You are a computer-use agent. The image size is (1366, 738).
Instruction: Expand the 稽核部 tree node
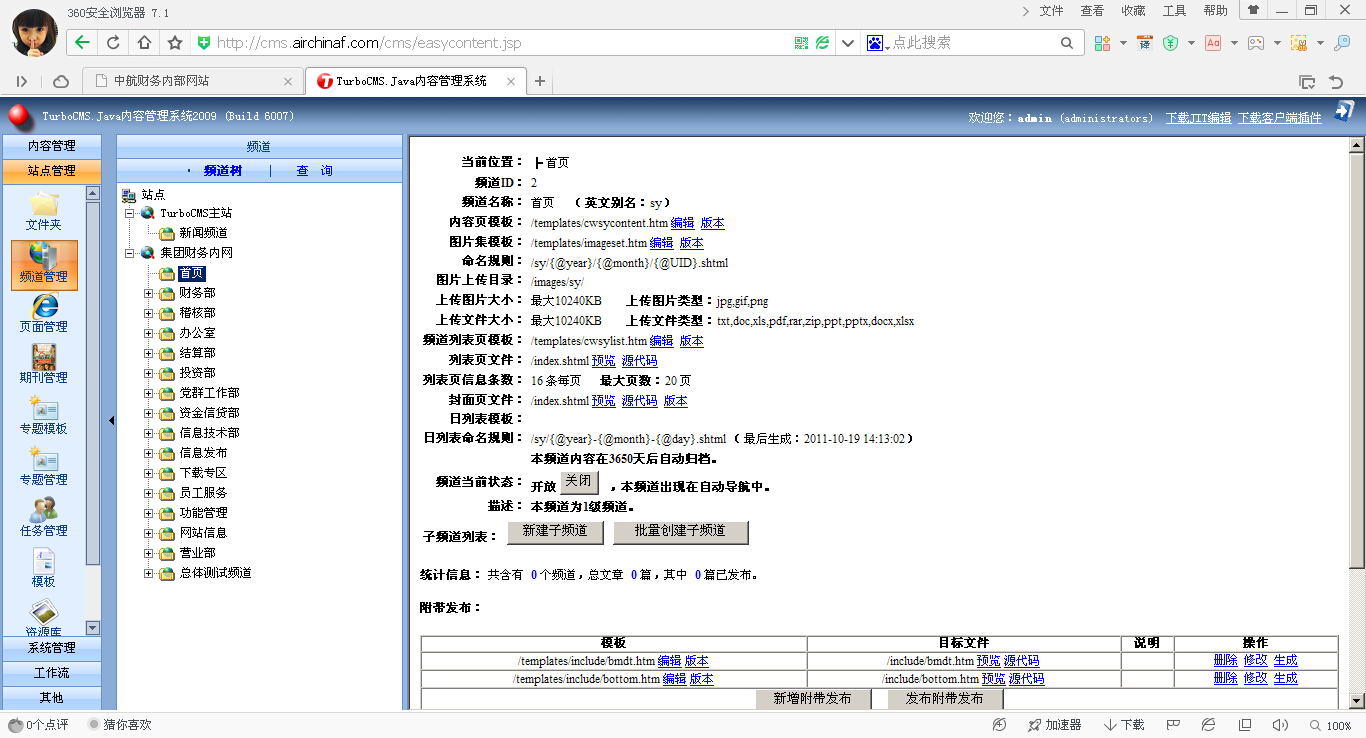148,313
